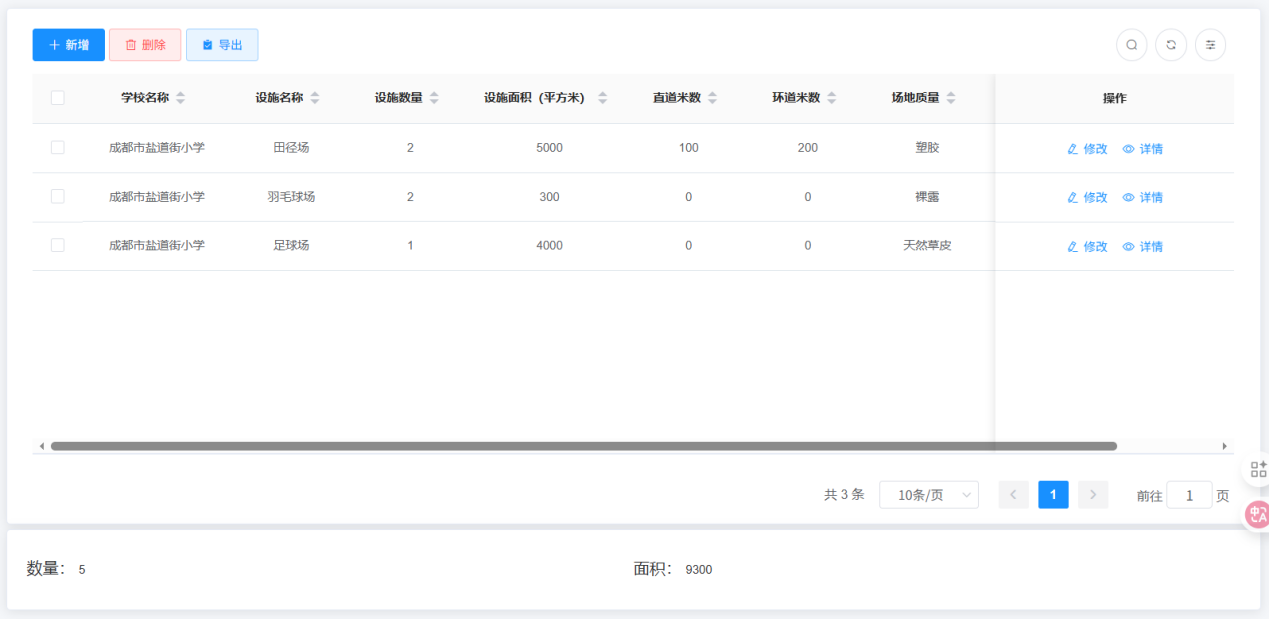Sort by 学校名称 column sort icon
Screen dimensions: 1269x619
[x=180, y=98]
